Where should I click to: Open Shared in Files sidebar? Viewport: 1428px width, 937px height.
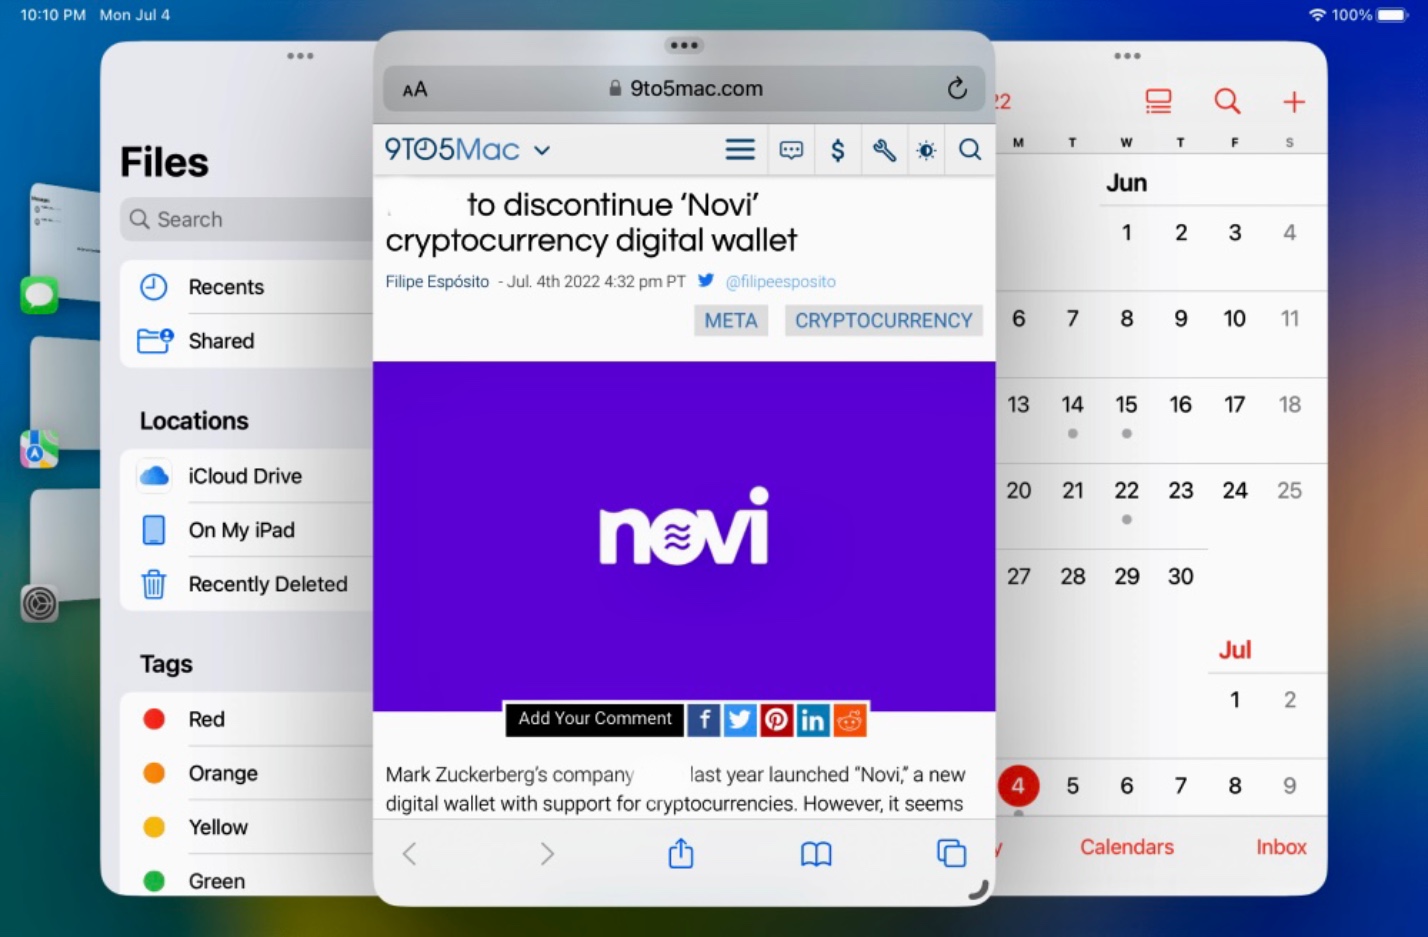247,341
